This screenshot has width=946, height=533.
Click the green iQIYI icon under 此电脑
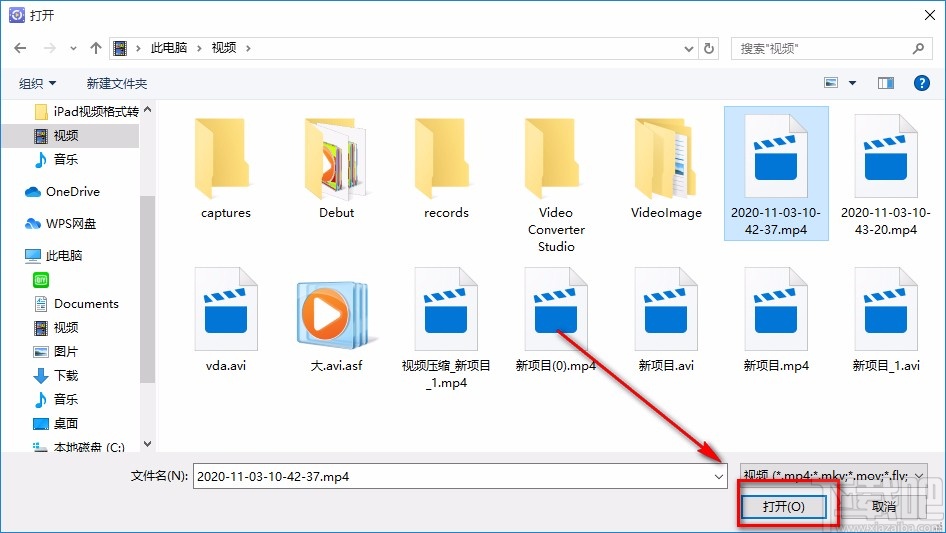40,280
